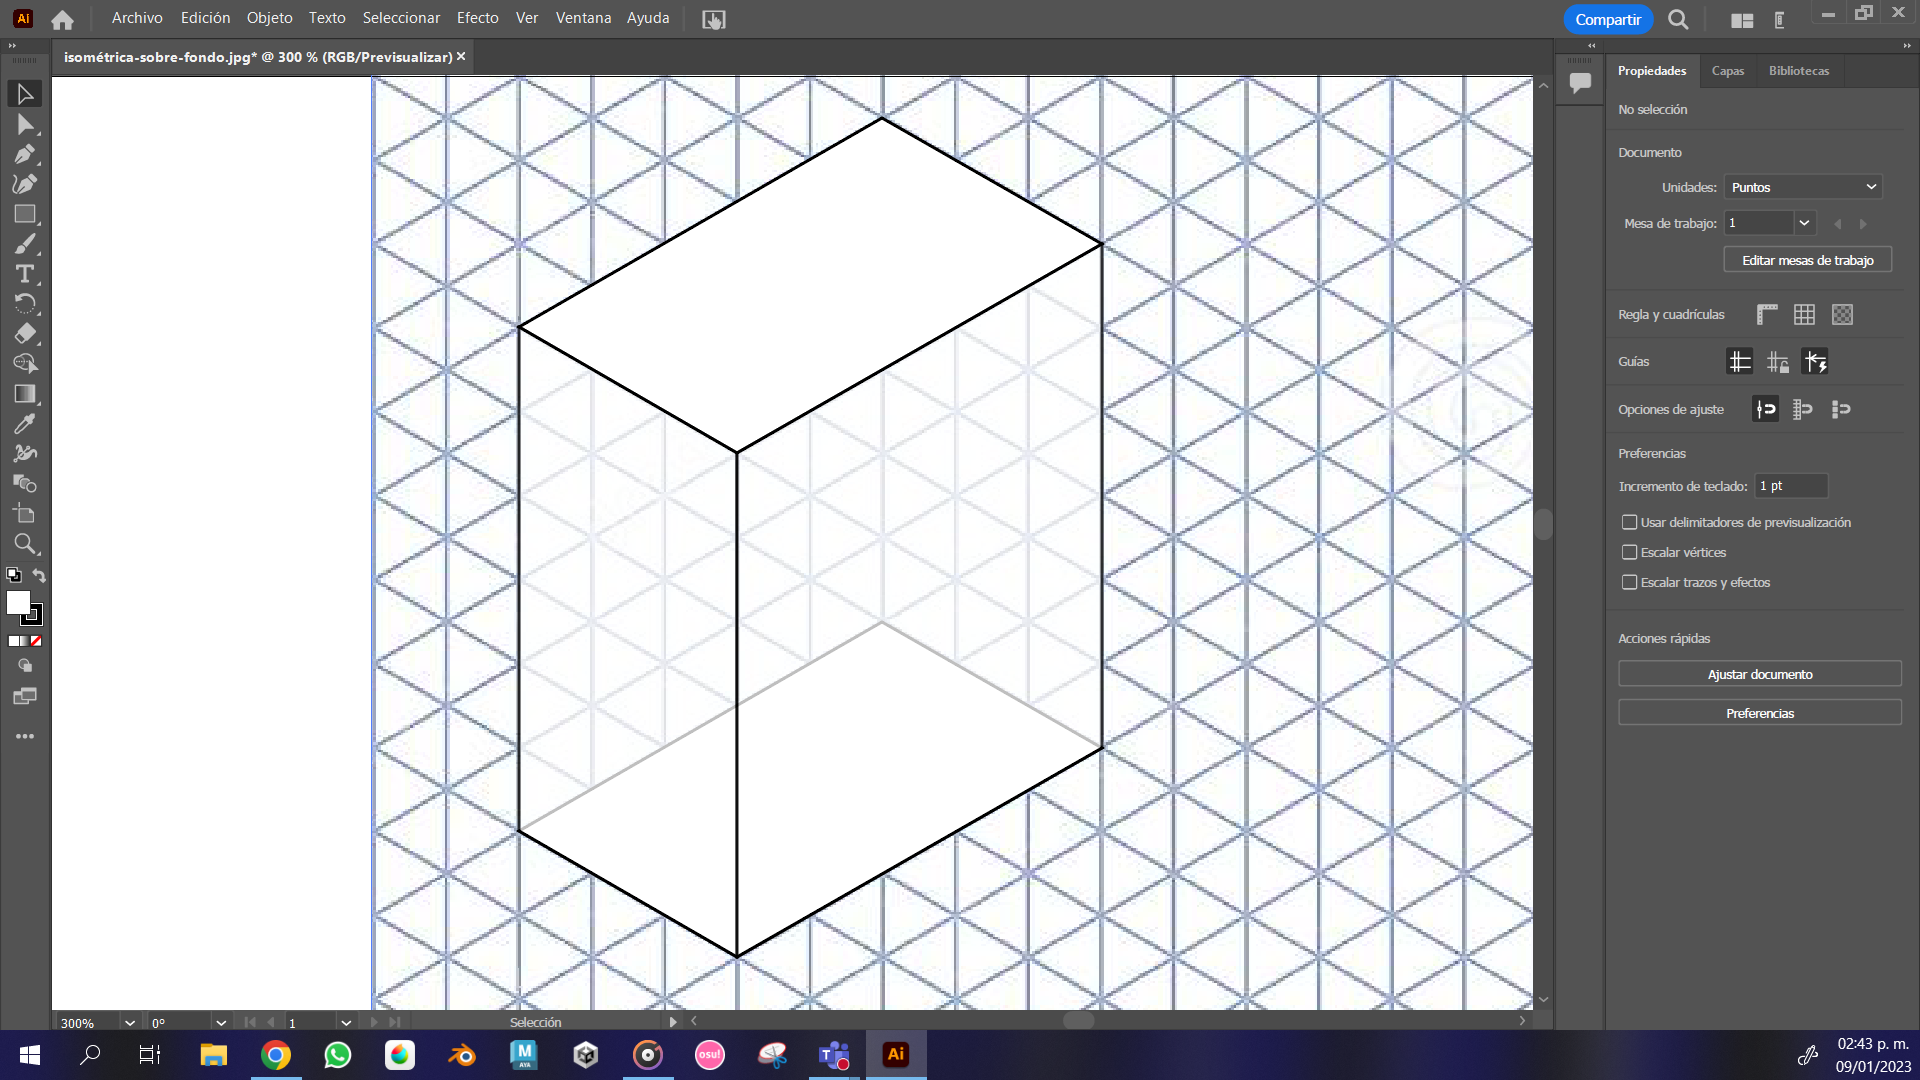Open the Efecto menu
Viewport: 1920px width, 1080px height.
coord(478,18)
